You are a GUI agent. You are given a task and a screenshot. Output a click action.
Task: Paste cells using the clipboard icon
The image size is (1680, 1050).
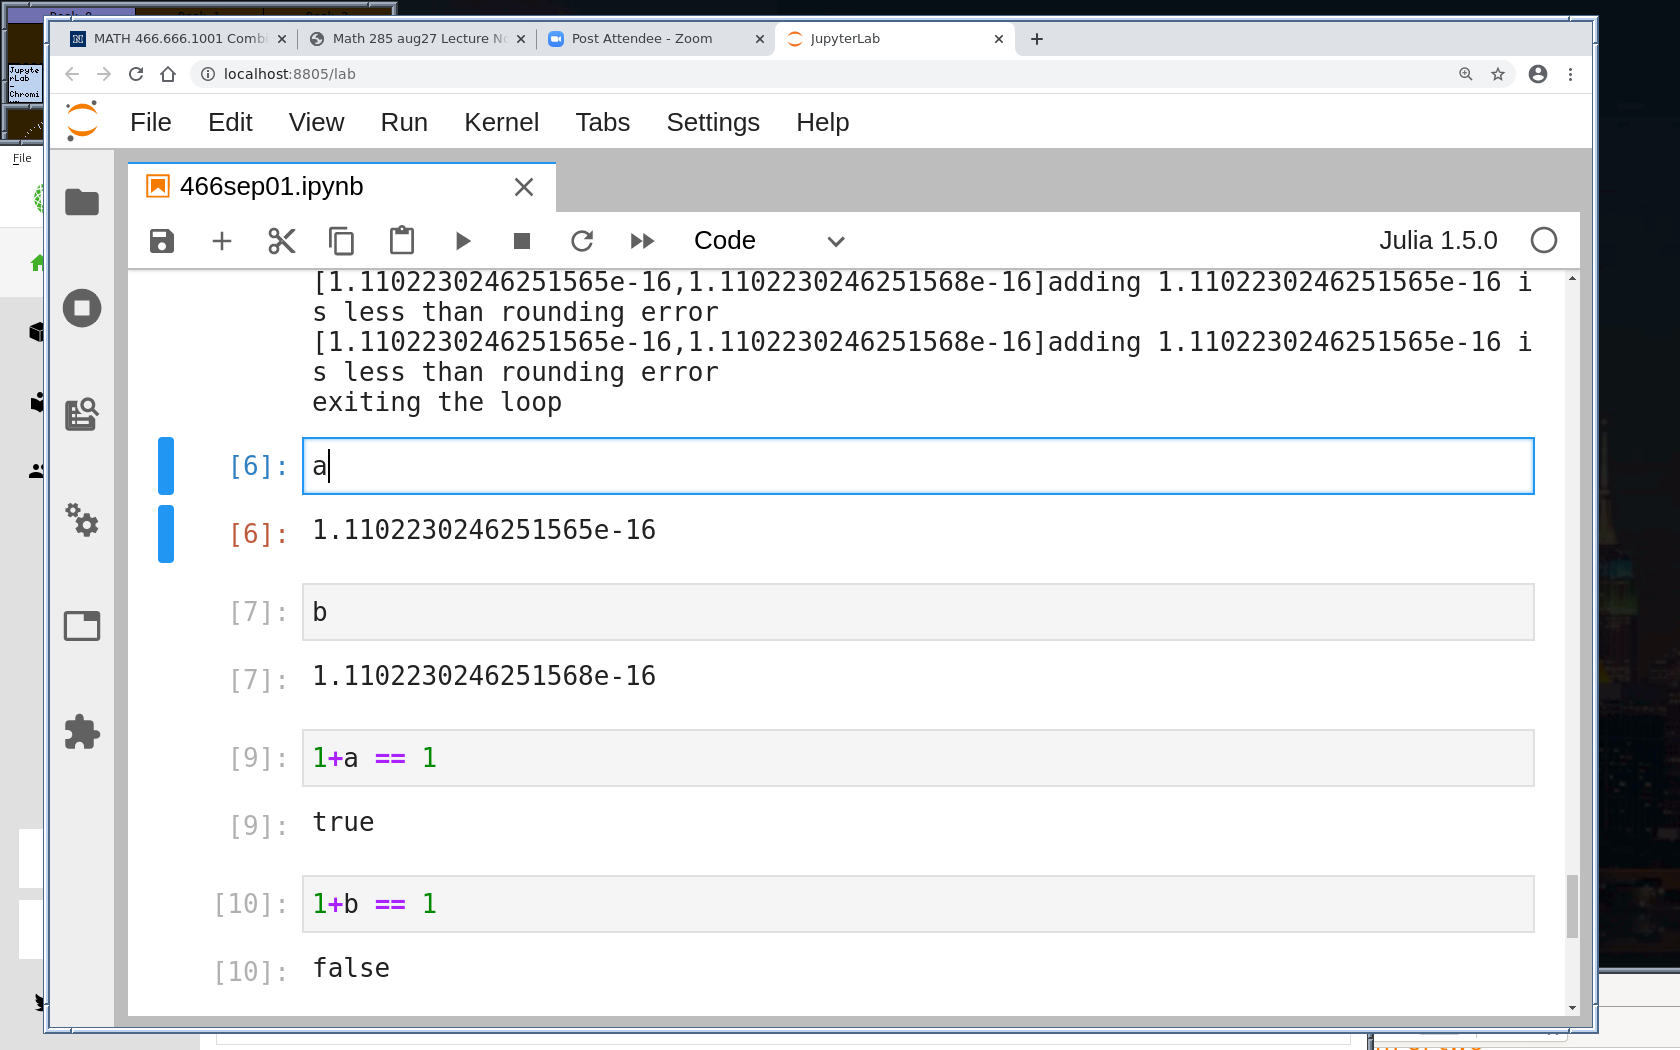pos(402,241)
